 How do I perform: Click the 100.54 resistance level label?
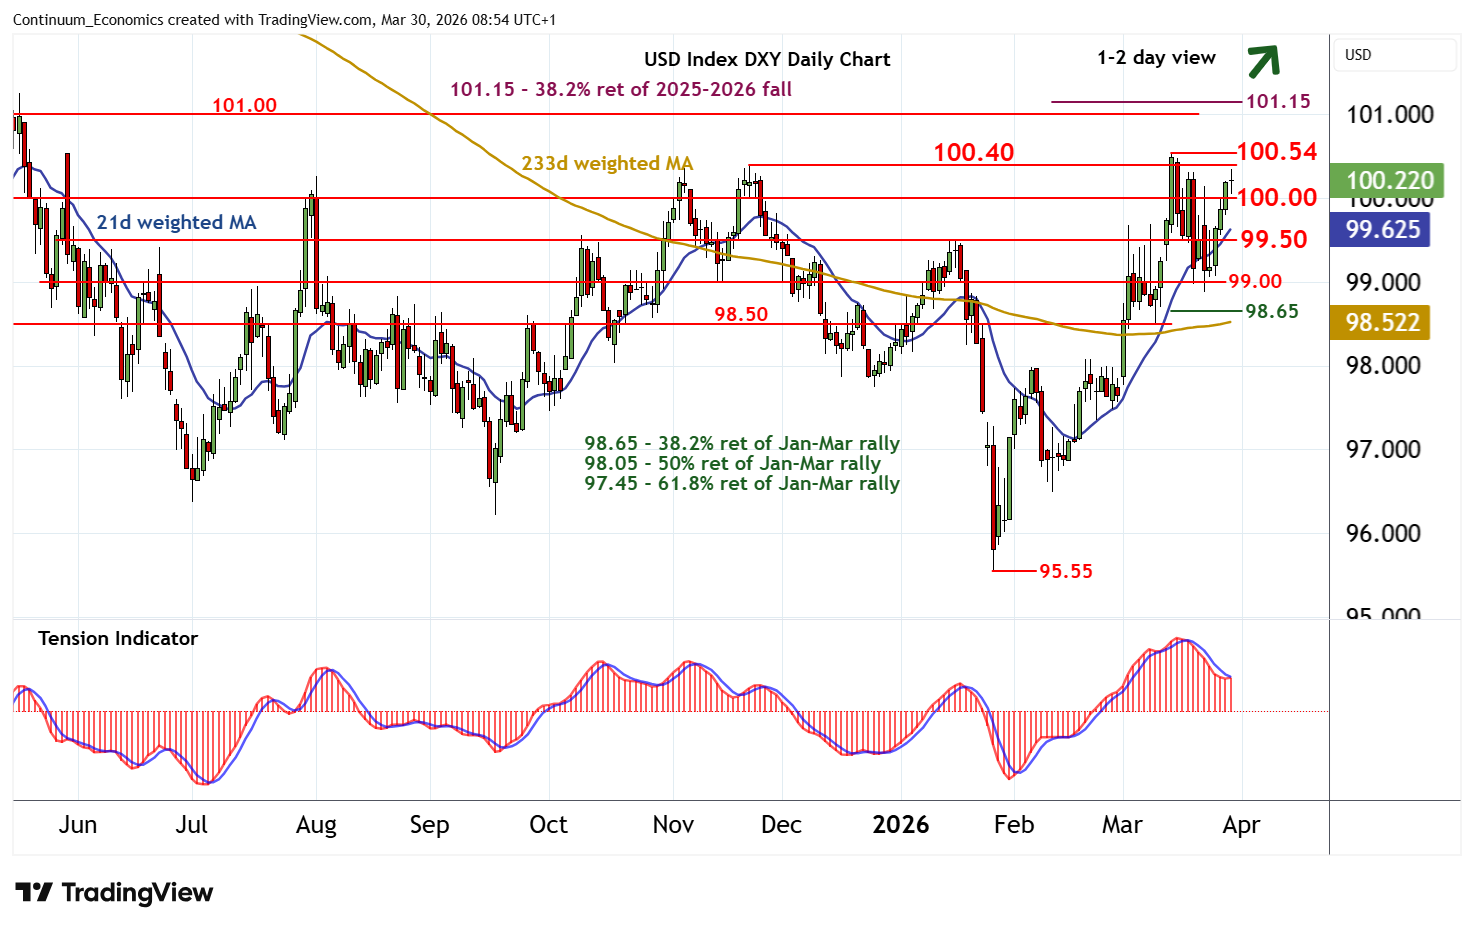pyautogui.click(x=1277, y=151)
